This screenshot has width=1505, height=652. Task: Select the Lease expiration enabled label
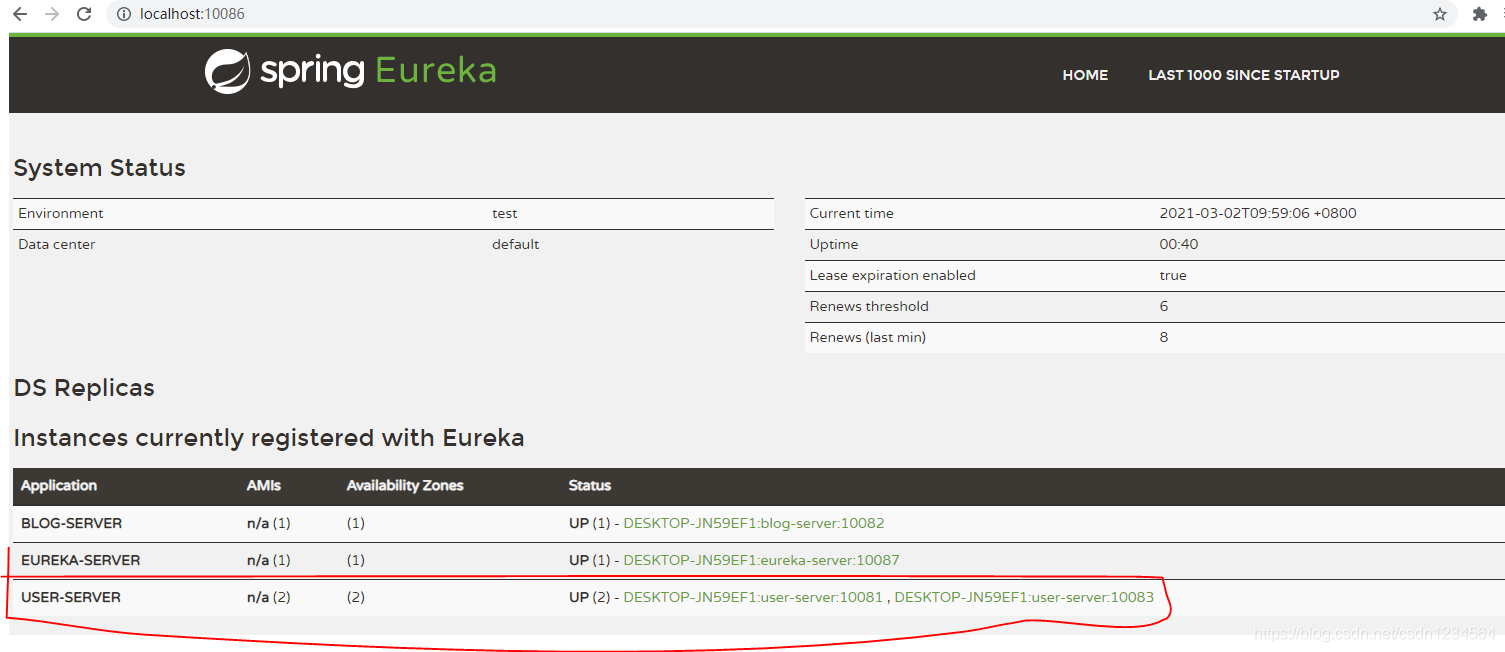[893, 275]
